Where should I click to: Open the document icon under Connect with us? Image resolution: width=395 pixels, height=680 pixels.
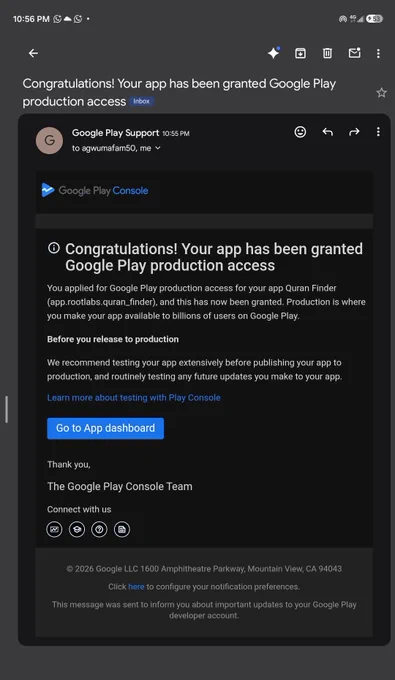[x=122, y=530]
